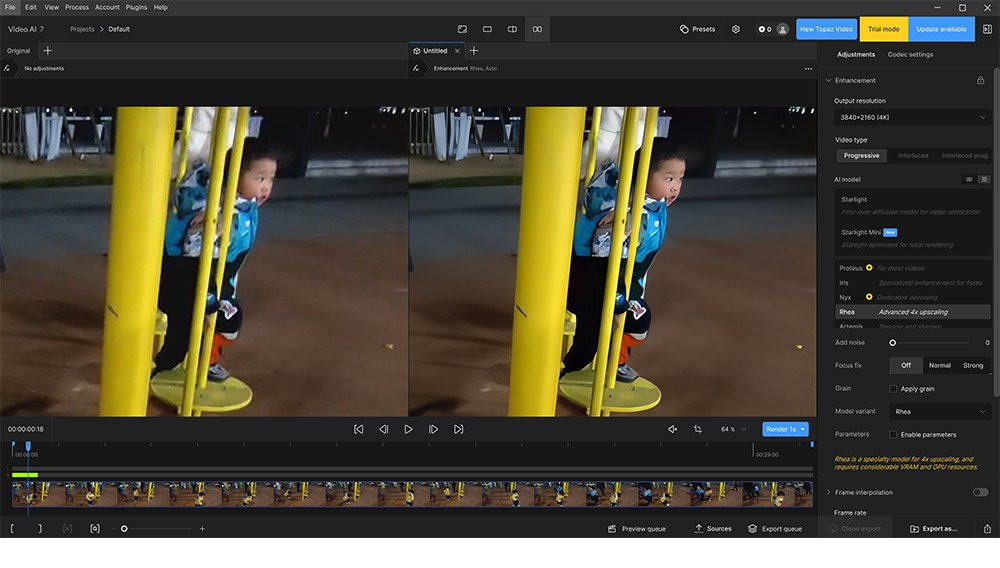Step forward one frame
The height and width of the screenshot is (568, 1000).
click(433, 429)
